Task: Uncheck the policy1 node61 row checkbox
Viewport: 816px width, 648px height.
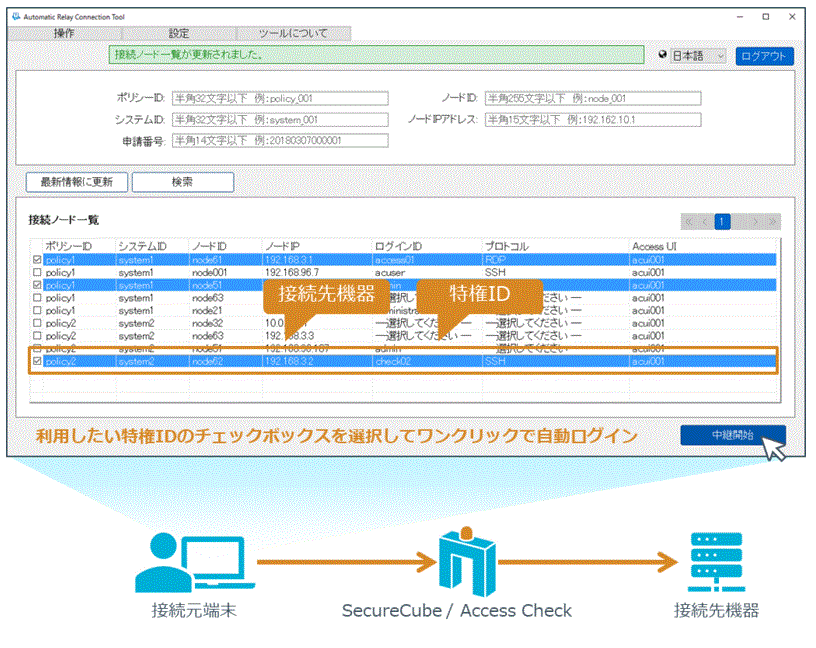Action: point(38,259)
